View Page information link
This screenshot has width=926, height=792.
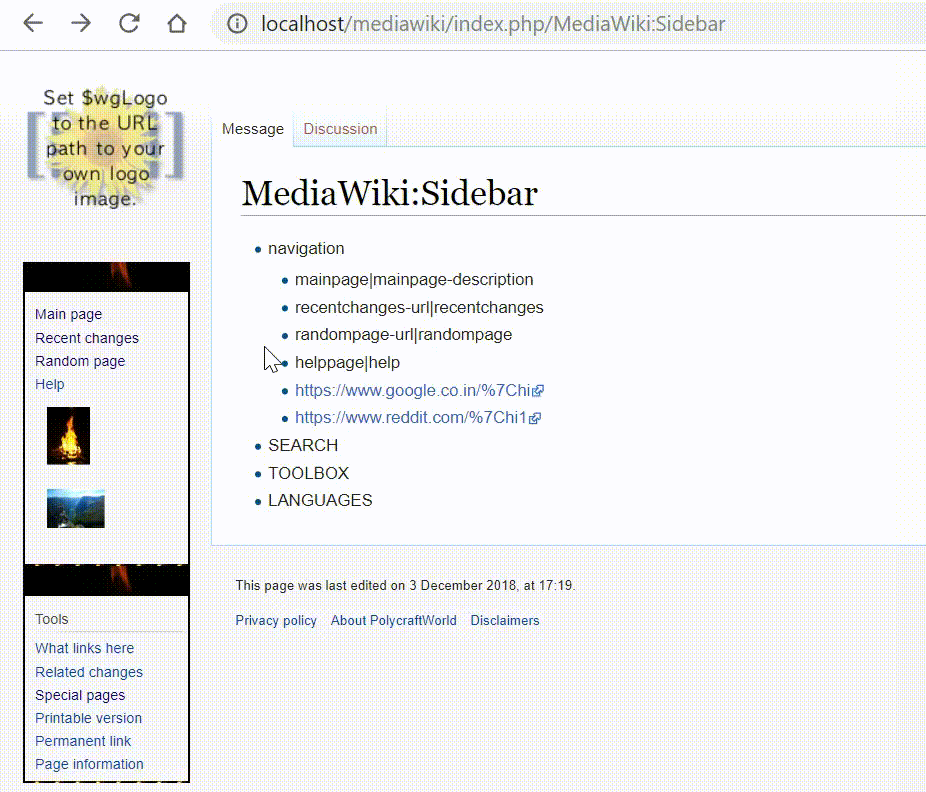(x=89, y=764)
